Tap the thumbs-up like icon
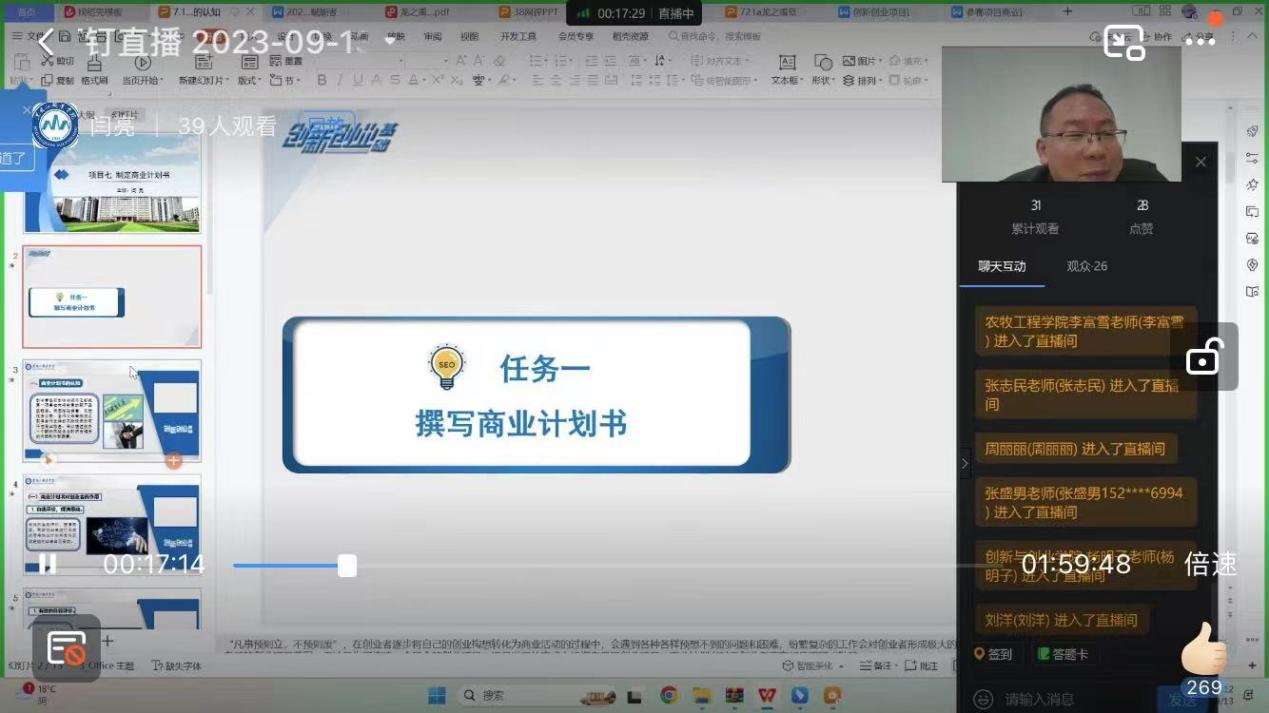Screen dimensions: 1269x713 click(x=1203, y=650)
